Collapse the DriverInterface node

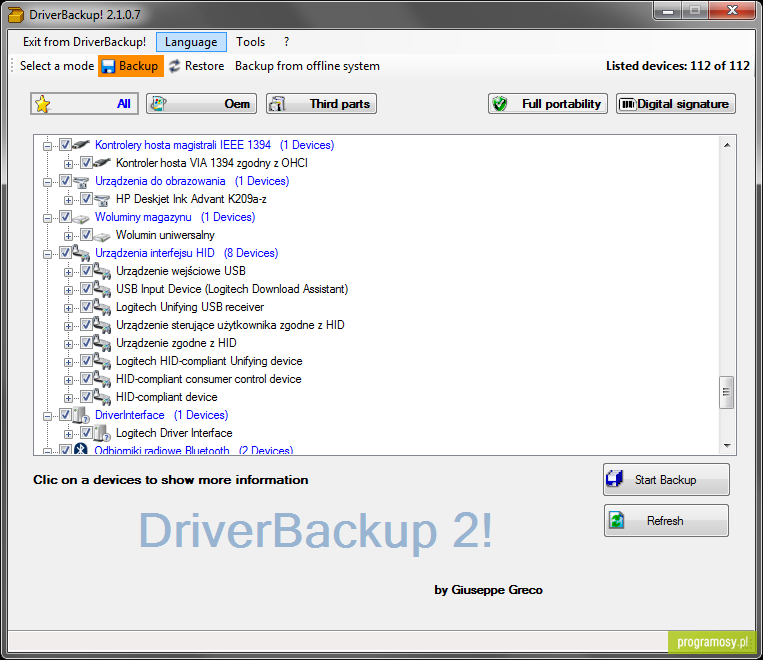[x=47, y=416]
